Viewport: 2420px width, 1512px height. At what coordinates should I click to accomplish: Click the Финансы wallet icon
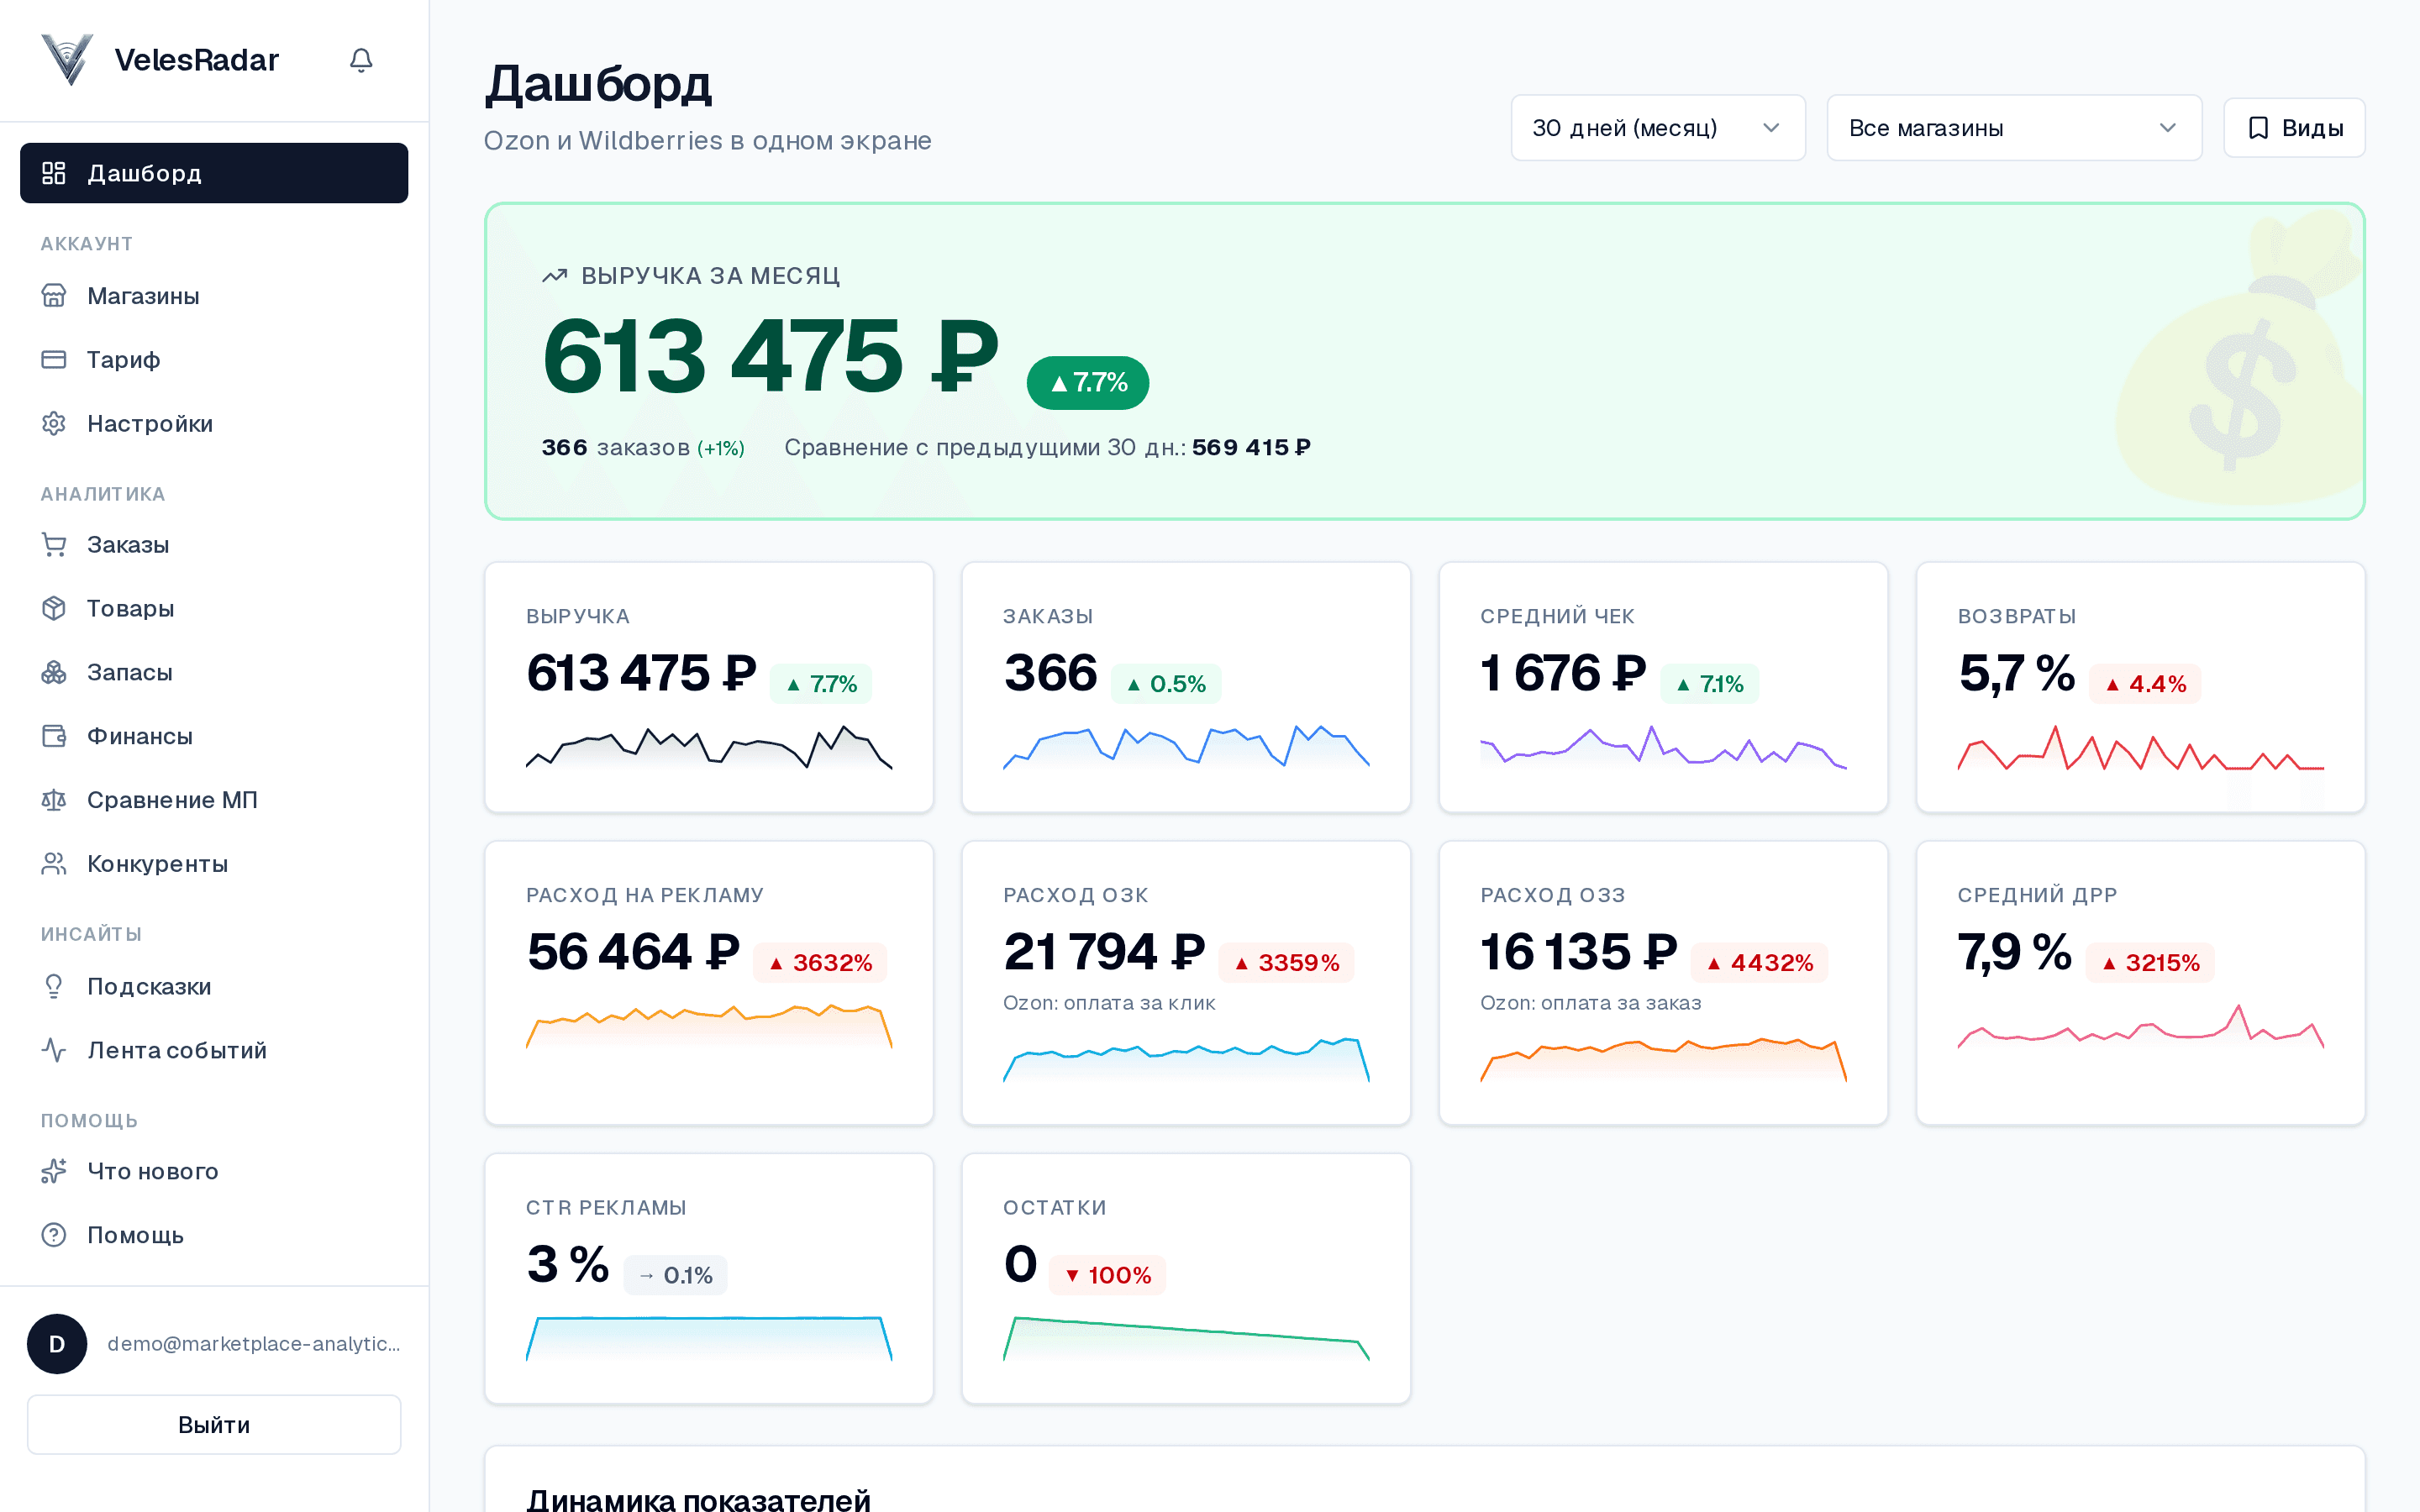tap(54, 736)
